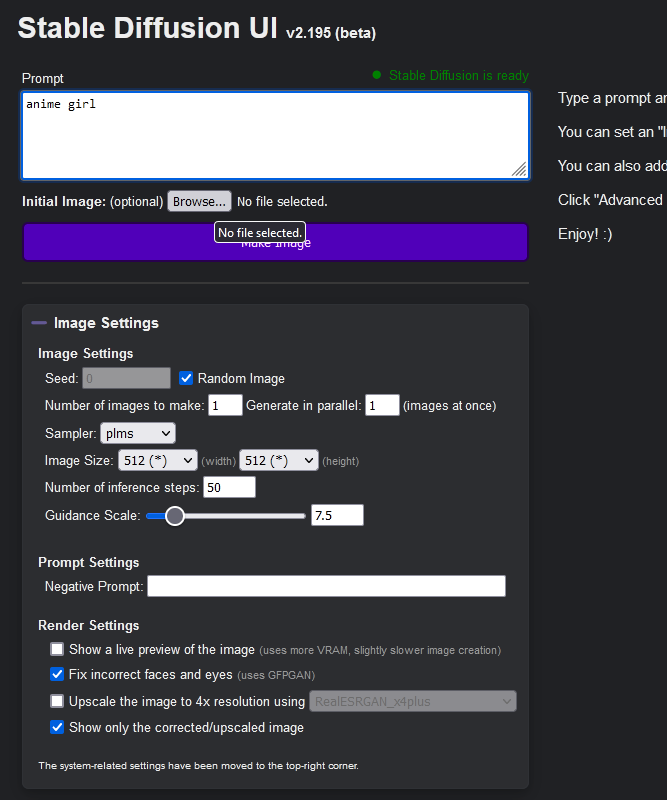Click the Negative Prompt input field
Viewport: 667px width, 800px height.
327,586
